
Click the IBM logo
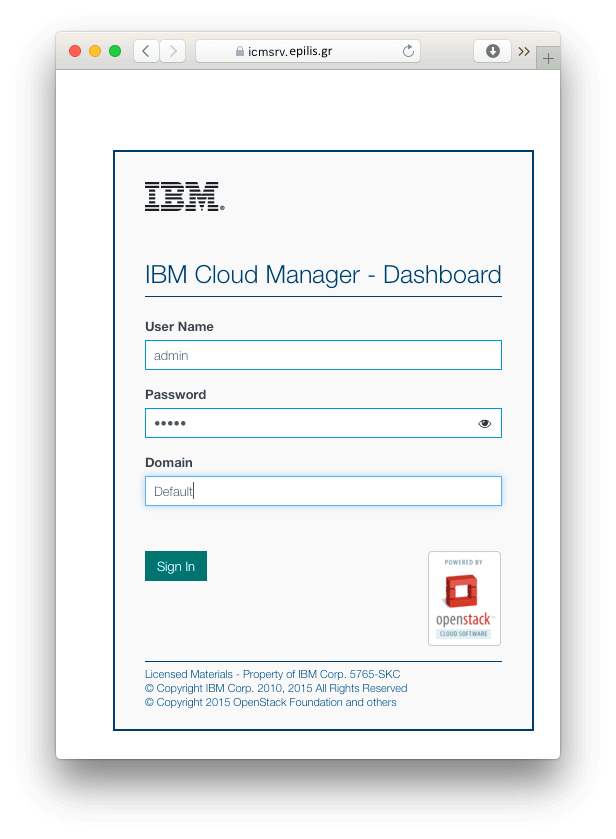[185, 196]
